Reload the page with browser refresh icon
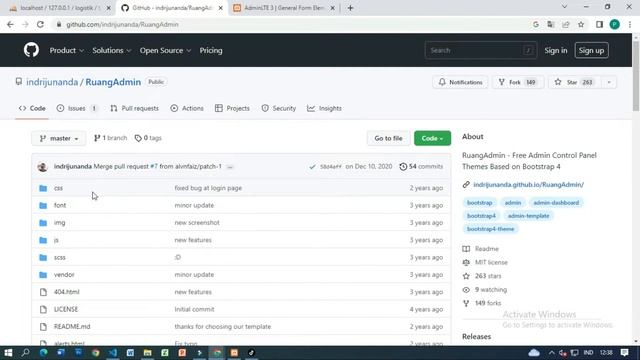Viewport: 640px width, 360px height. tap(40, 24)
